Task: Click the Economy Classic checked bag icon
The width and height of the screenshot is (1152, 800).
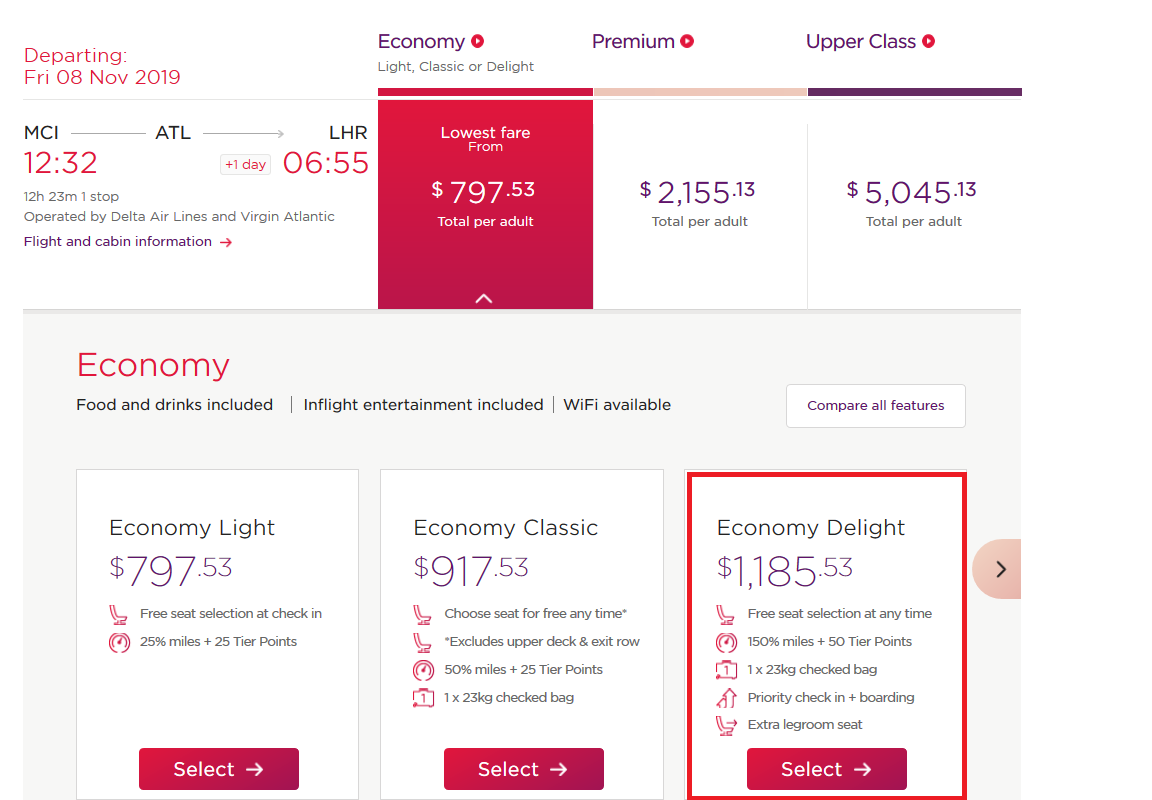Action: [423, 697]
